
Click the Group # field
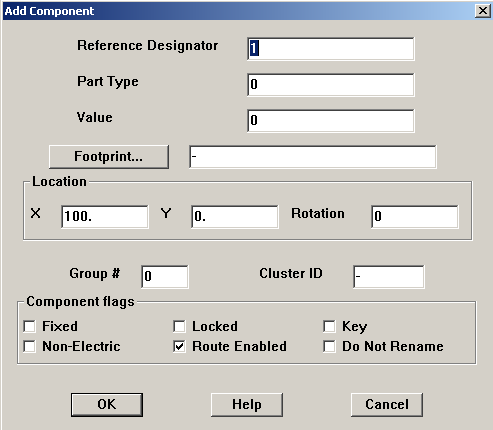click(x=165, y=277)
